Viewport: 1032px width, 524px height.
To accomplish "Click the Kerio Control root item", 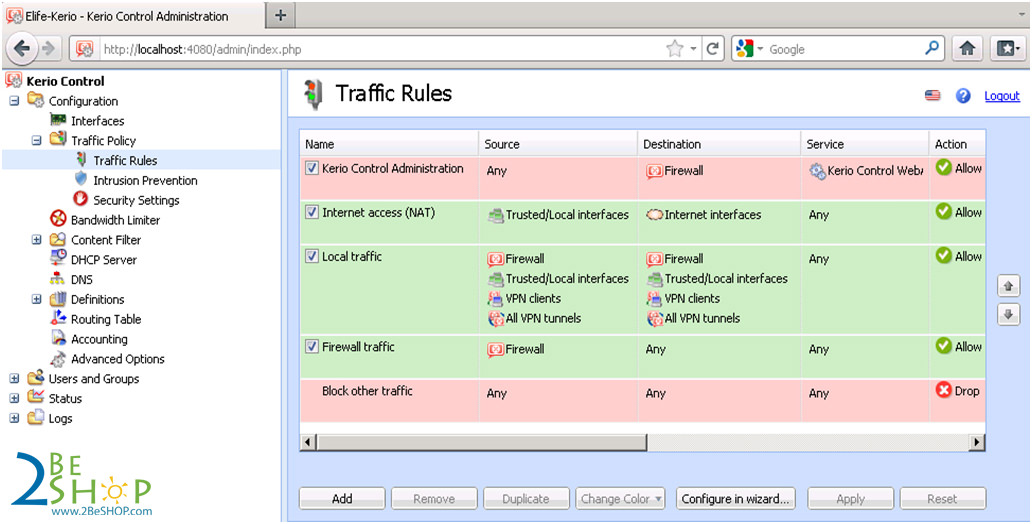I will click(65, 82).
